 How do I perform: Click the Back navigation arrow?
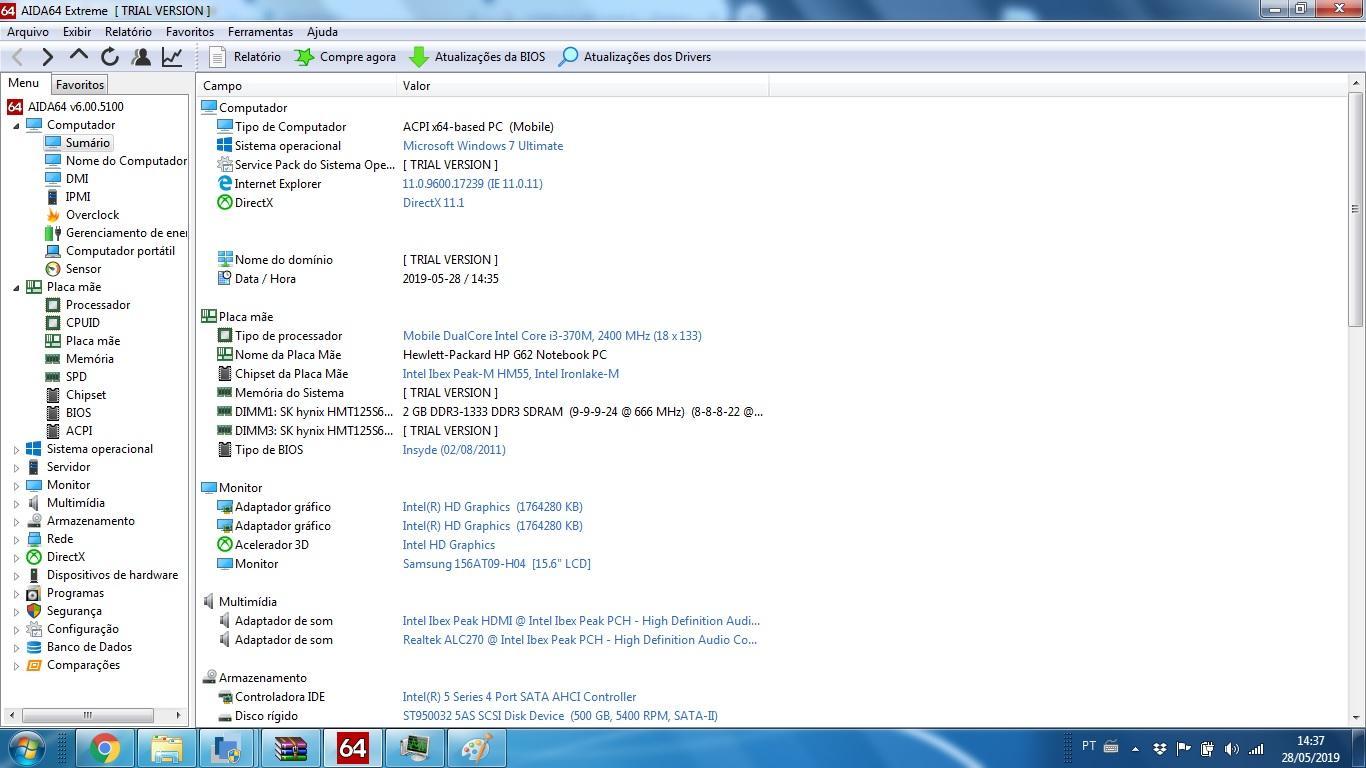[x=17, y=57]
